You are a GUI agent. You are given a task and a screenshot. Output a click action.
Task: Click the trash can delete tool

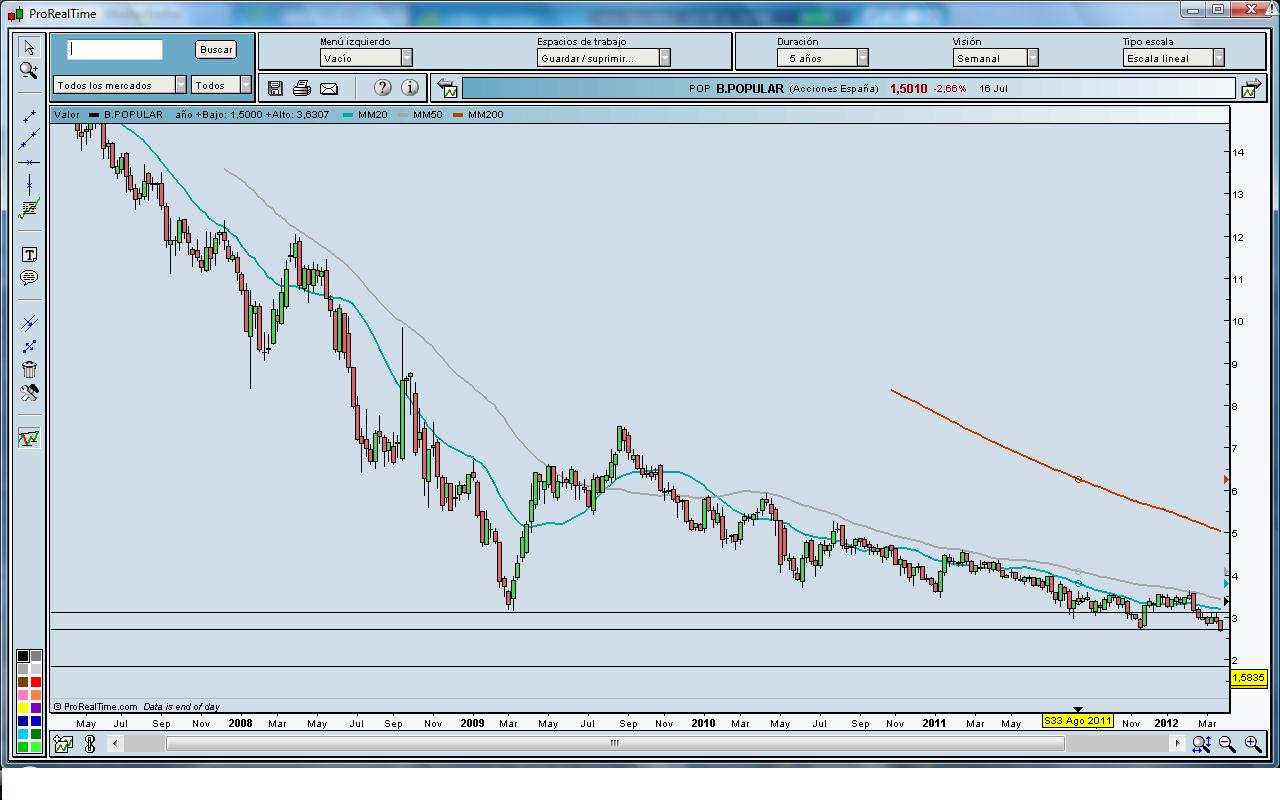29,369
